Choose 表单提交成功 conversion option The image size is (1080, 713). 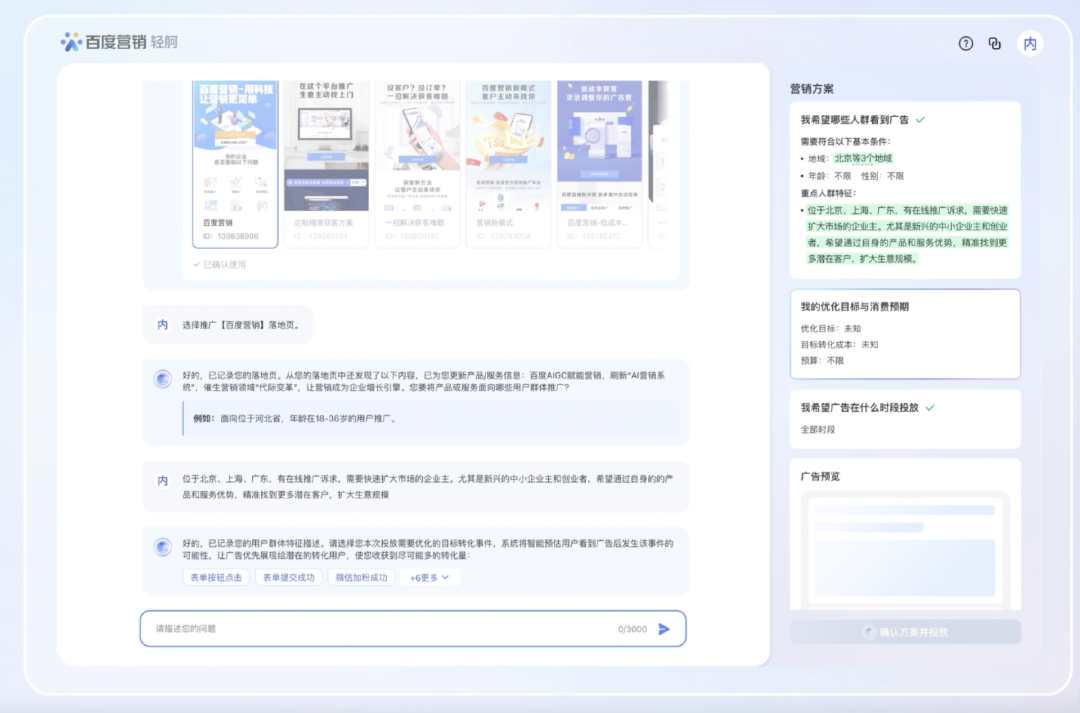[x=289, y=577]
